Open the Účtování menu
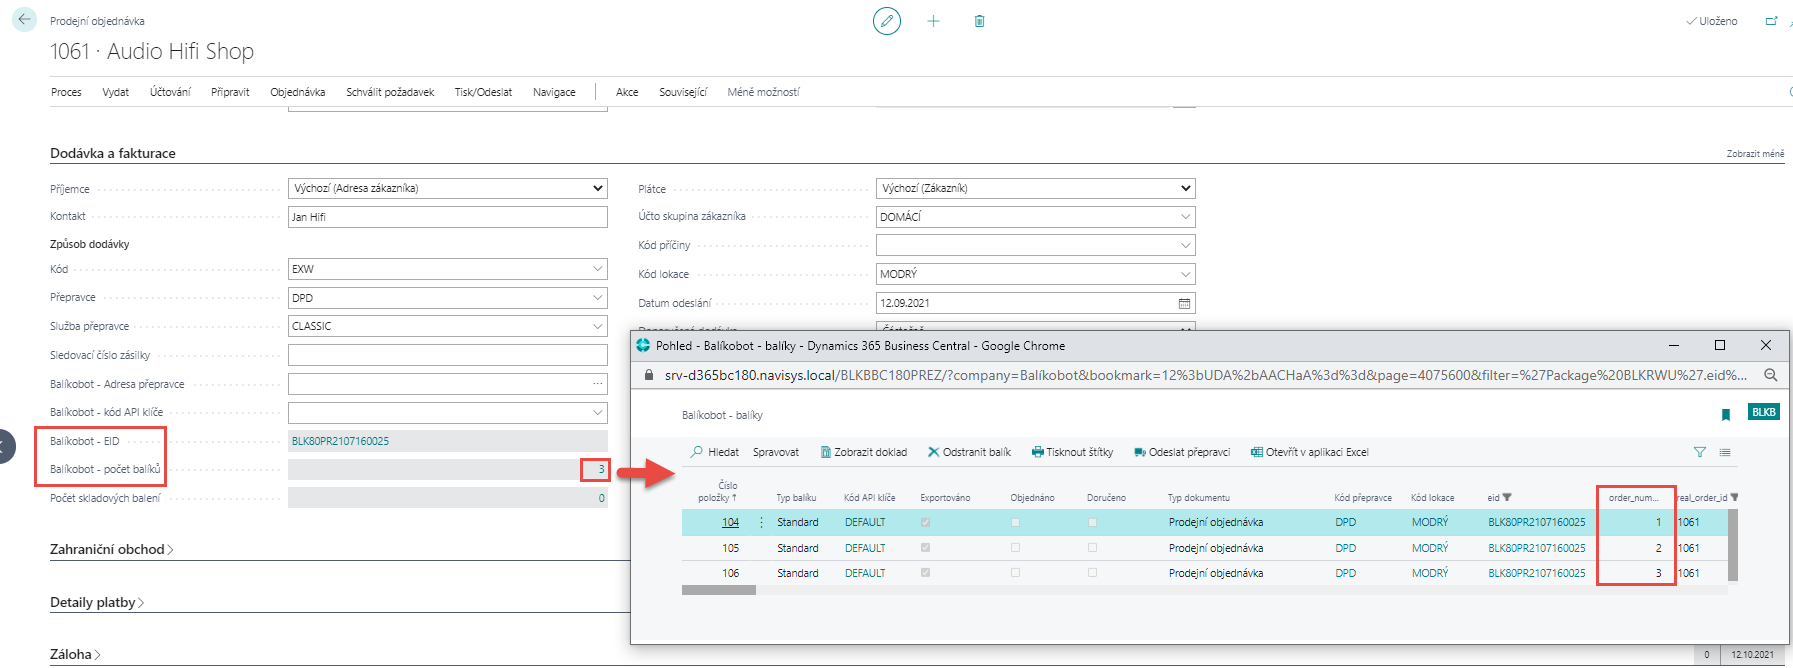Viewport: 1793px width, 668px height. [x=170, y=92]
